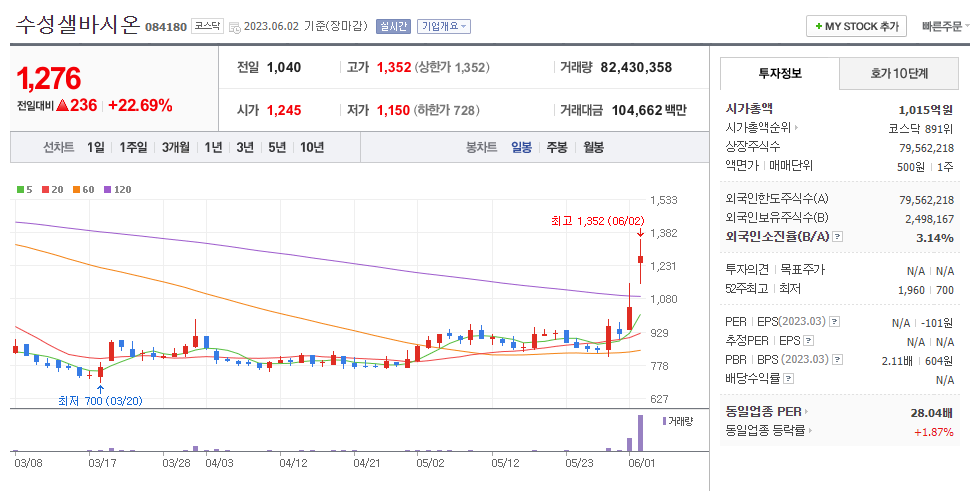Choose the 일봉 daily candle chart

coord(521,147)
